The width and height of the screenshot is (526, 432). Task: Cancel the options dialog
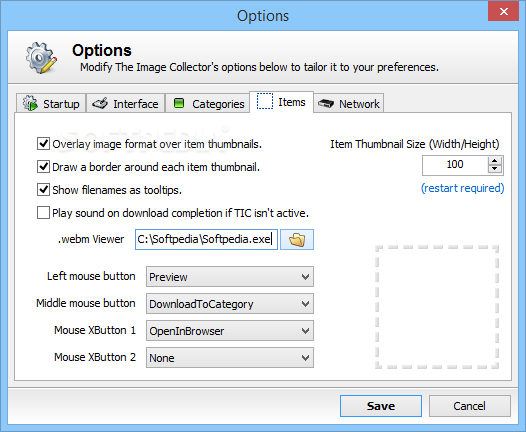click(470, 406)
